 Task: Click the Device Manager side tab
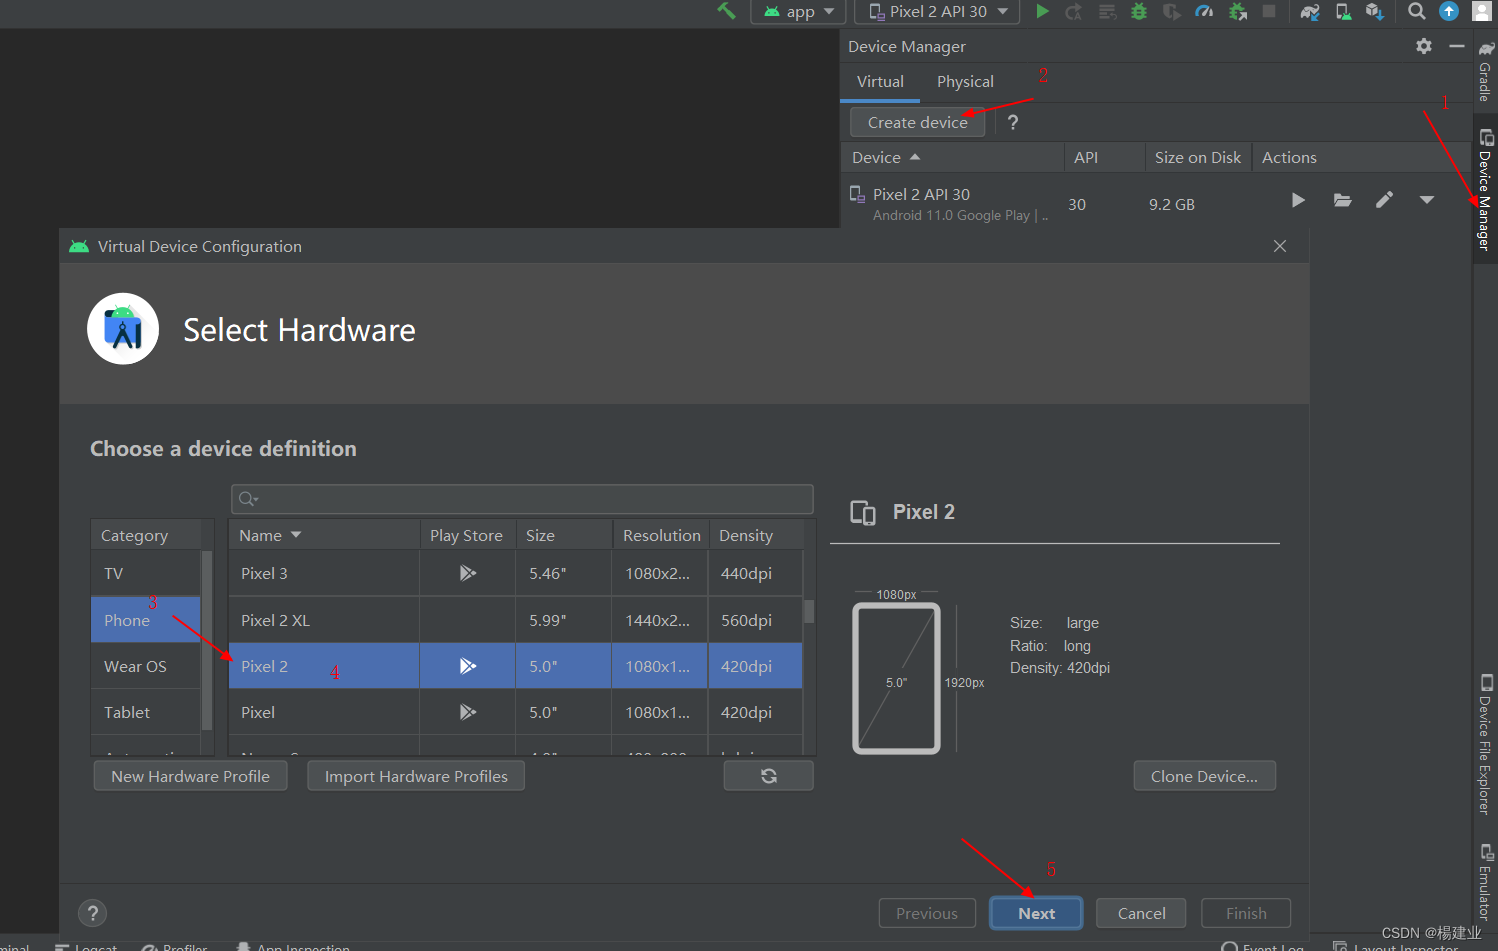[x=1485, y=190]
